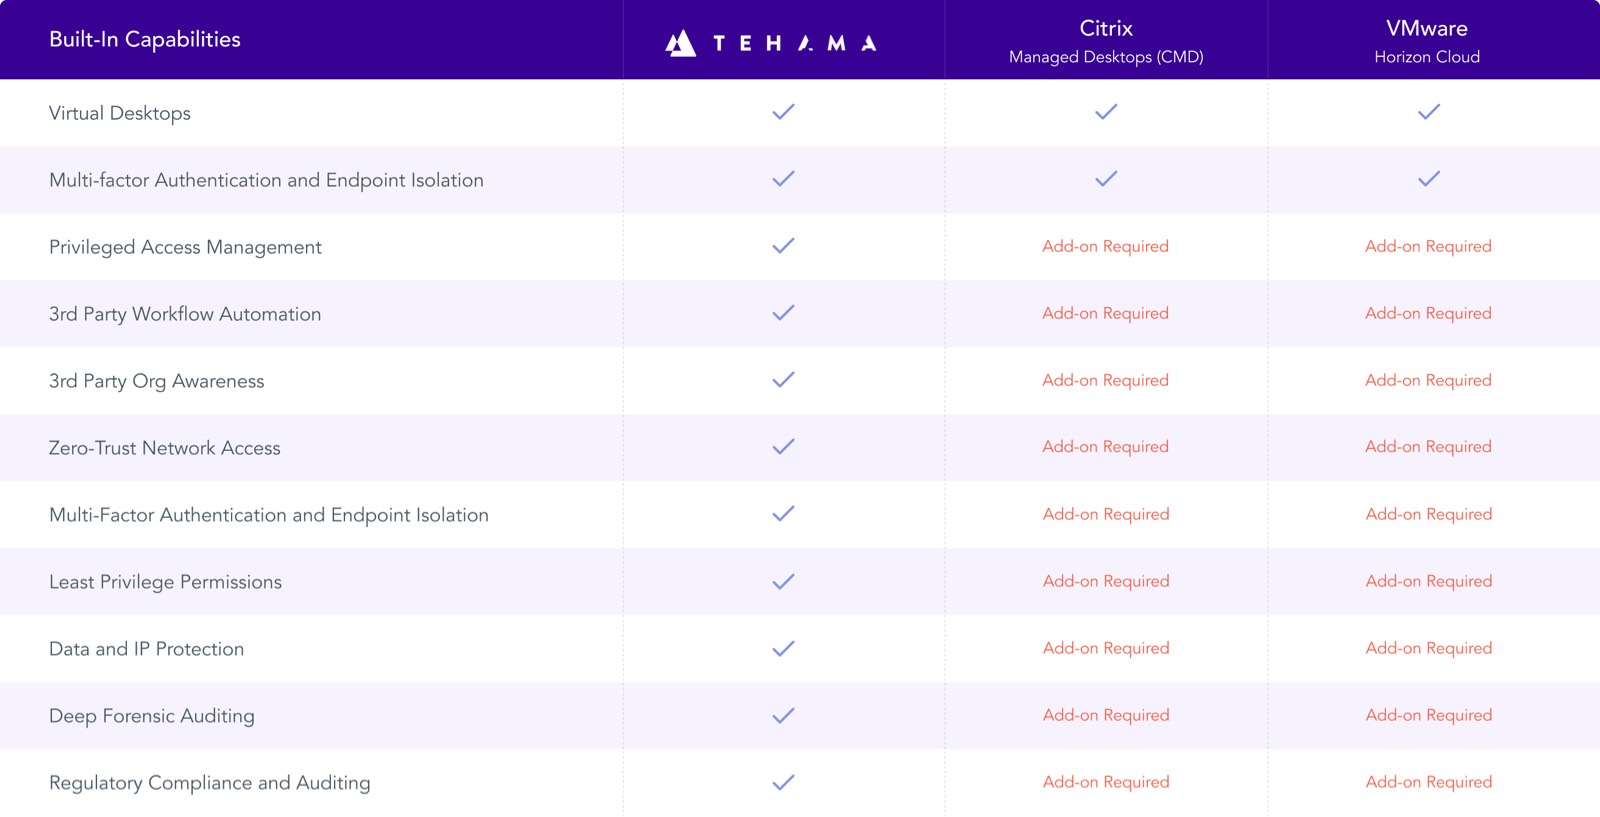Screen dimensions: 1600x817
Task: Click Citrix Add-on Required for Privileged Access Management
Action: [x=1106, y=246]
